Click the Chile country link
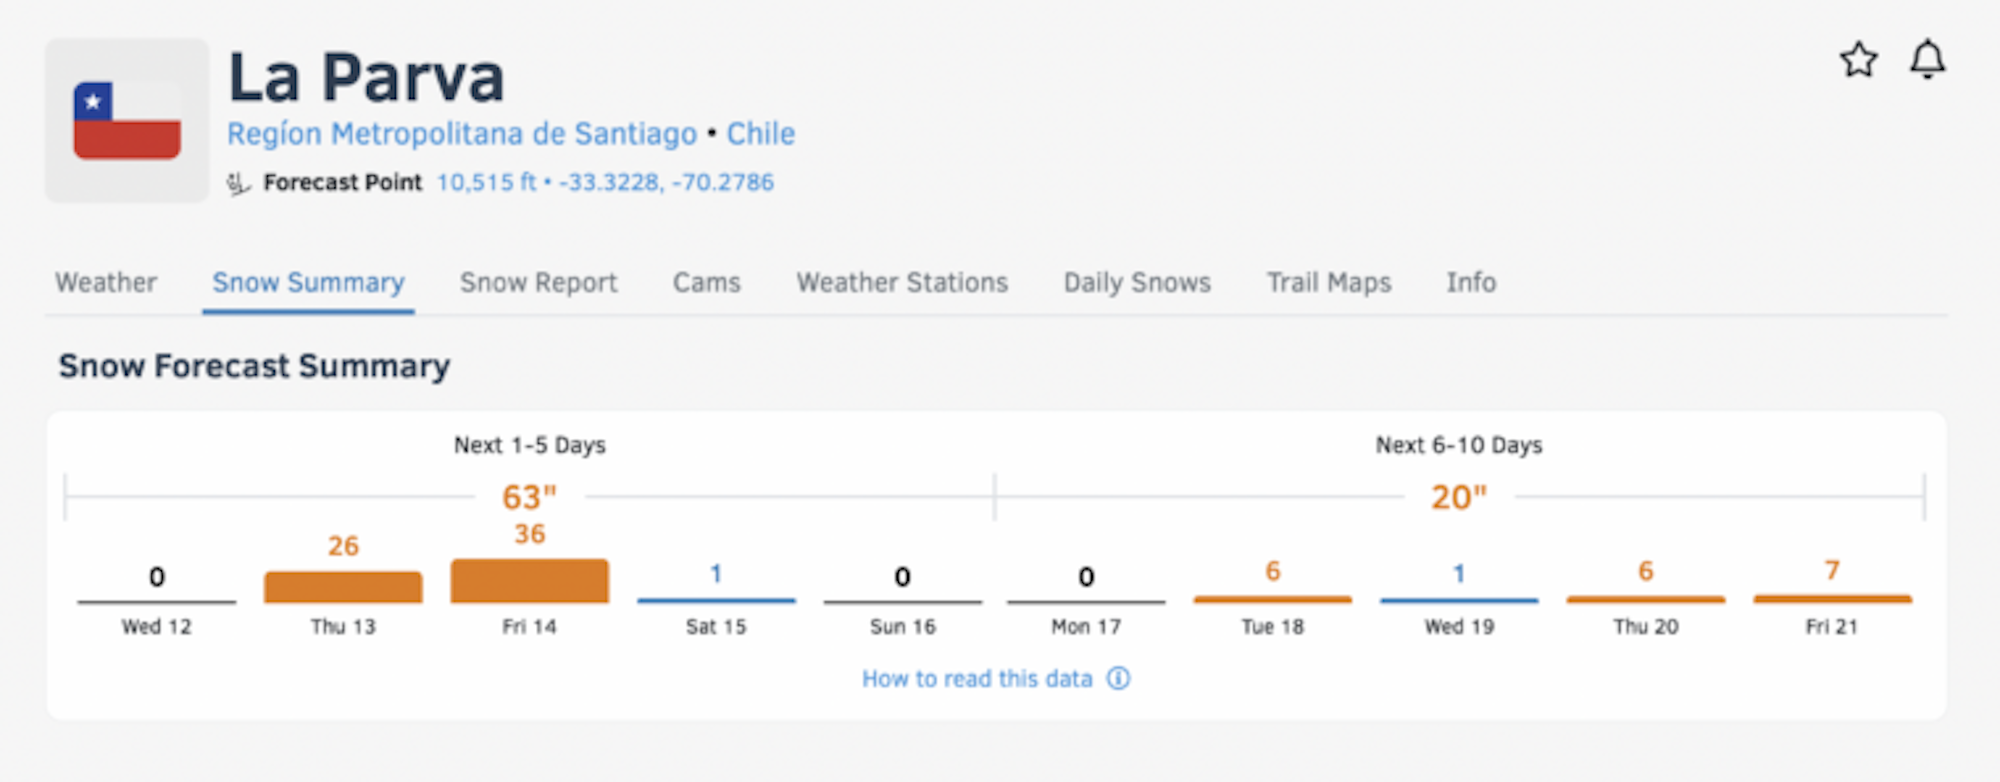The image size is (2000, 782). coord(760,134)
